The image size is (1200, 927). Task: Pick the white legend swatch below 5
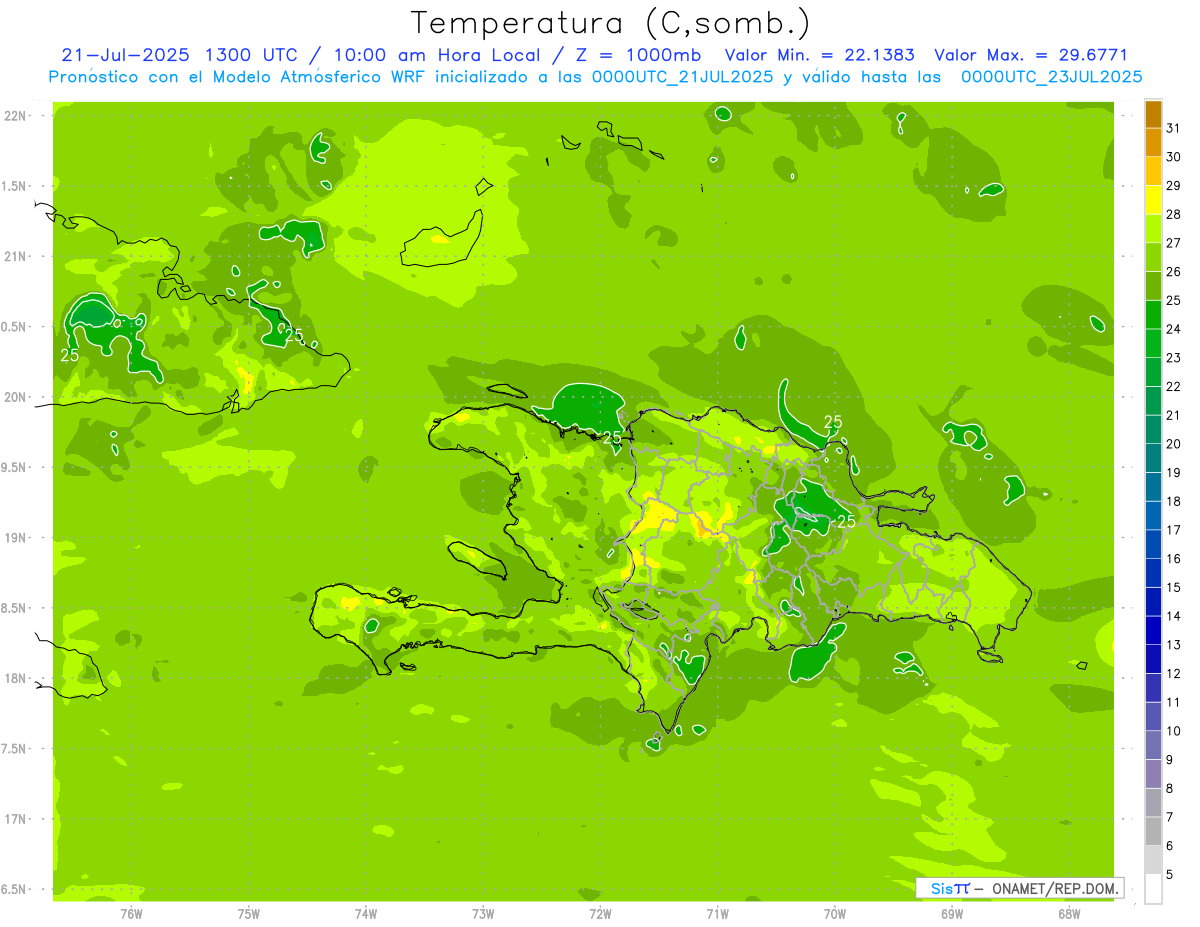1153,889
